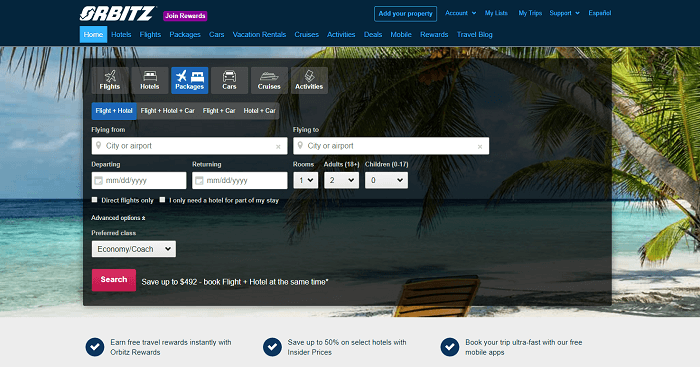Image resolution: width=700 pixels, height=367 pixels.
Task: Click Add your property button
Action: point(405,13)
